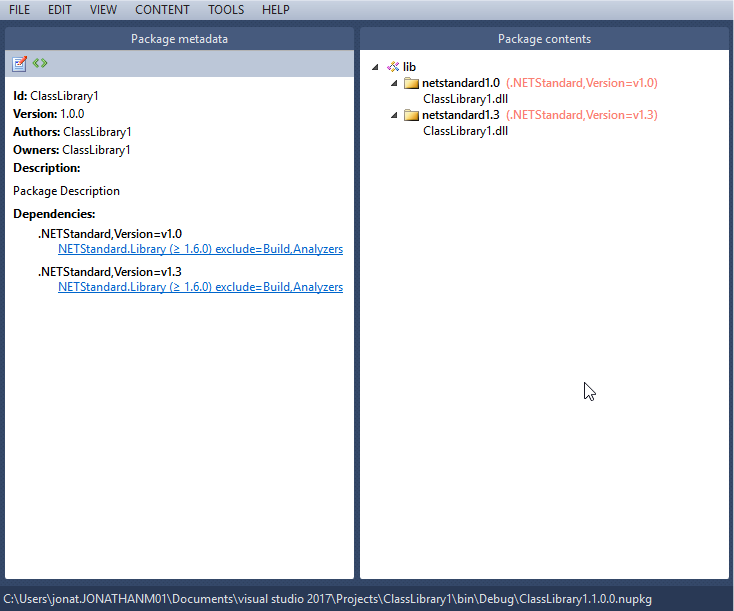Open the VIEW menu
Image resolution: width=734 pixels, height=611 pixels.
click(103, 10)
